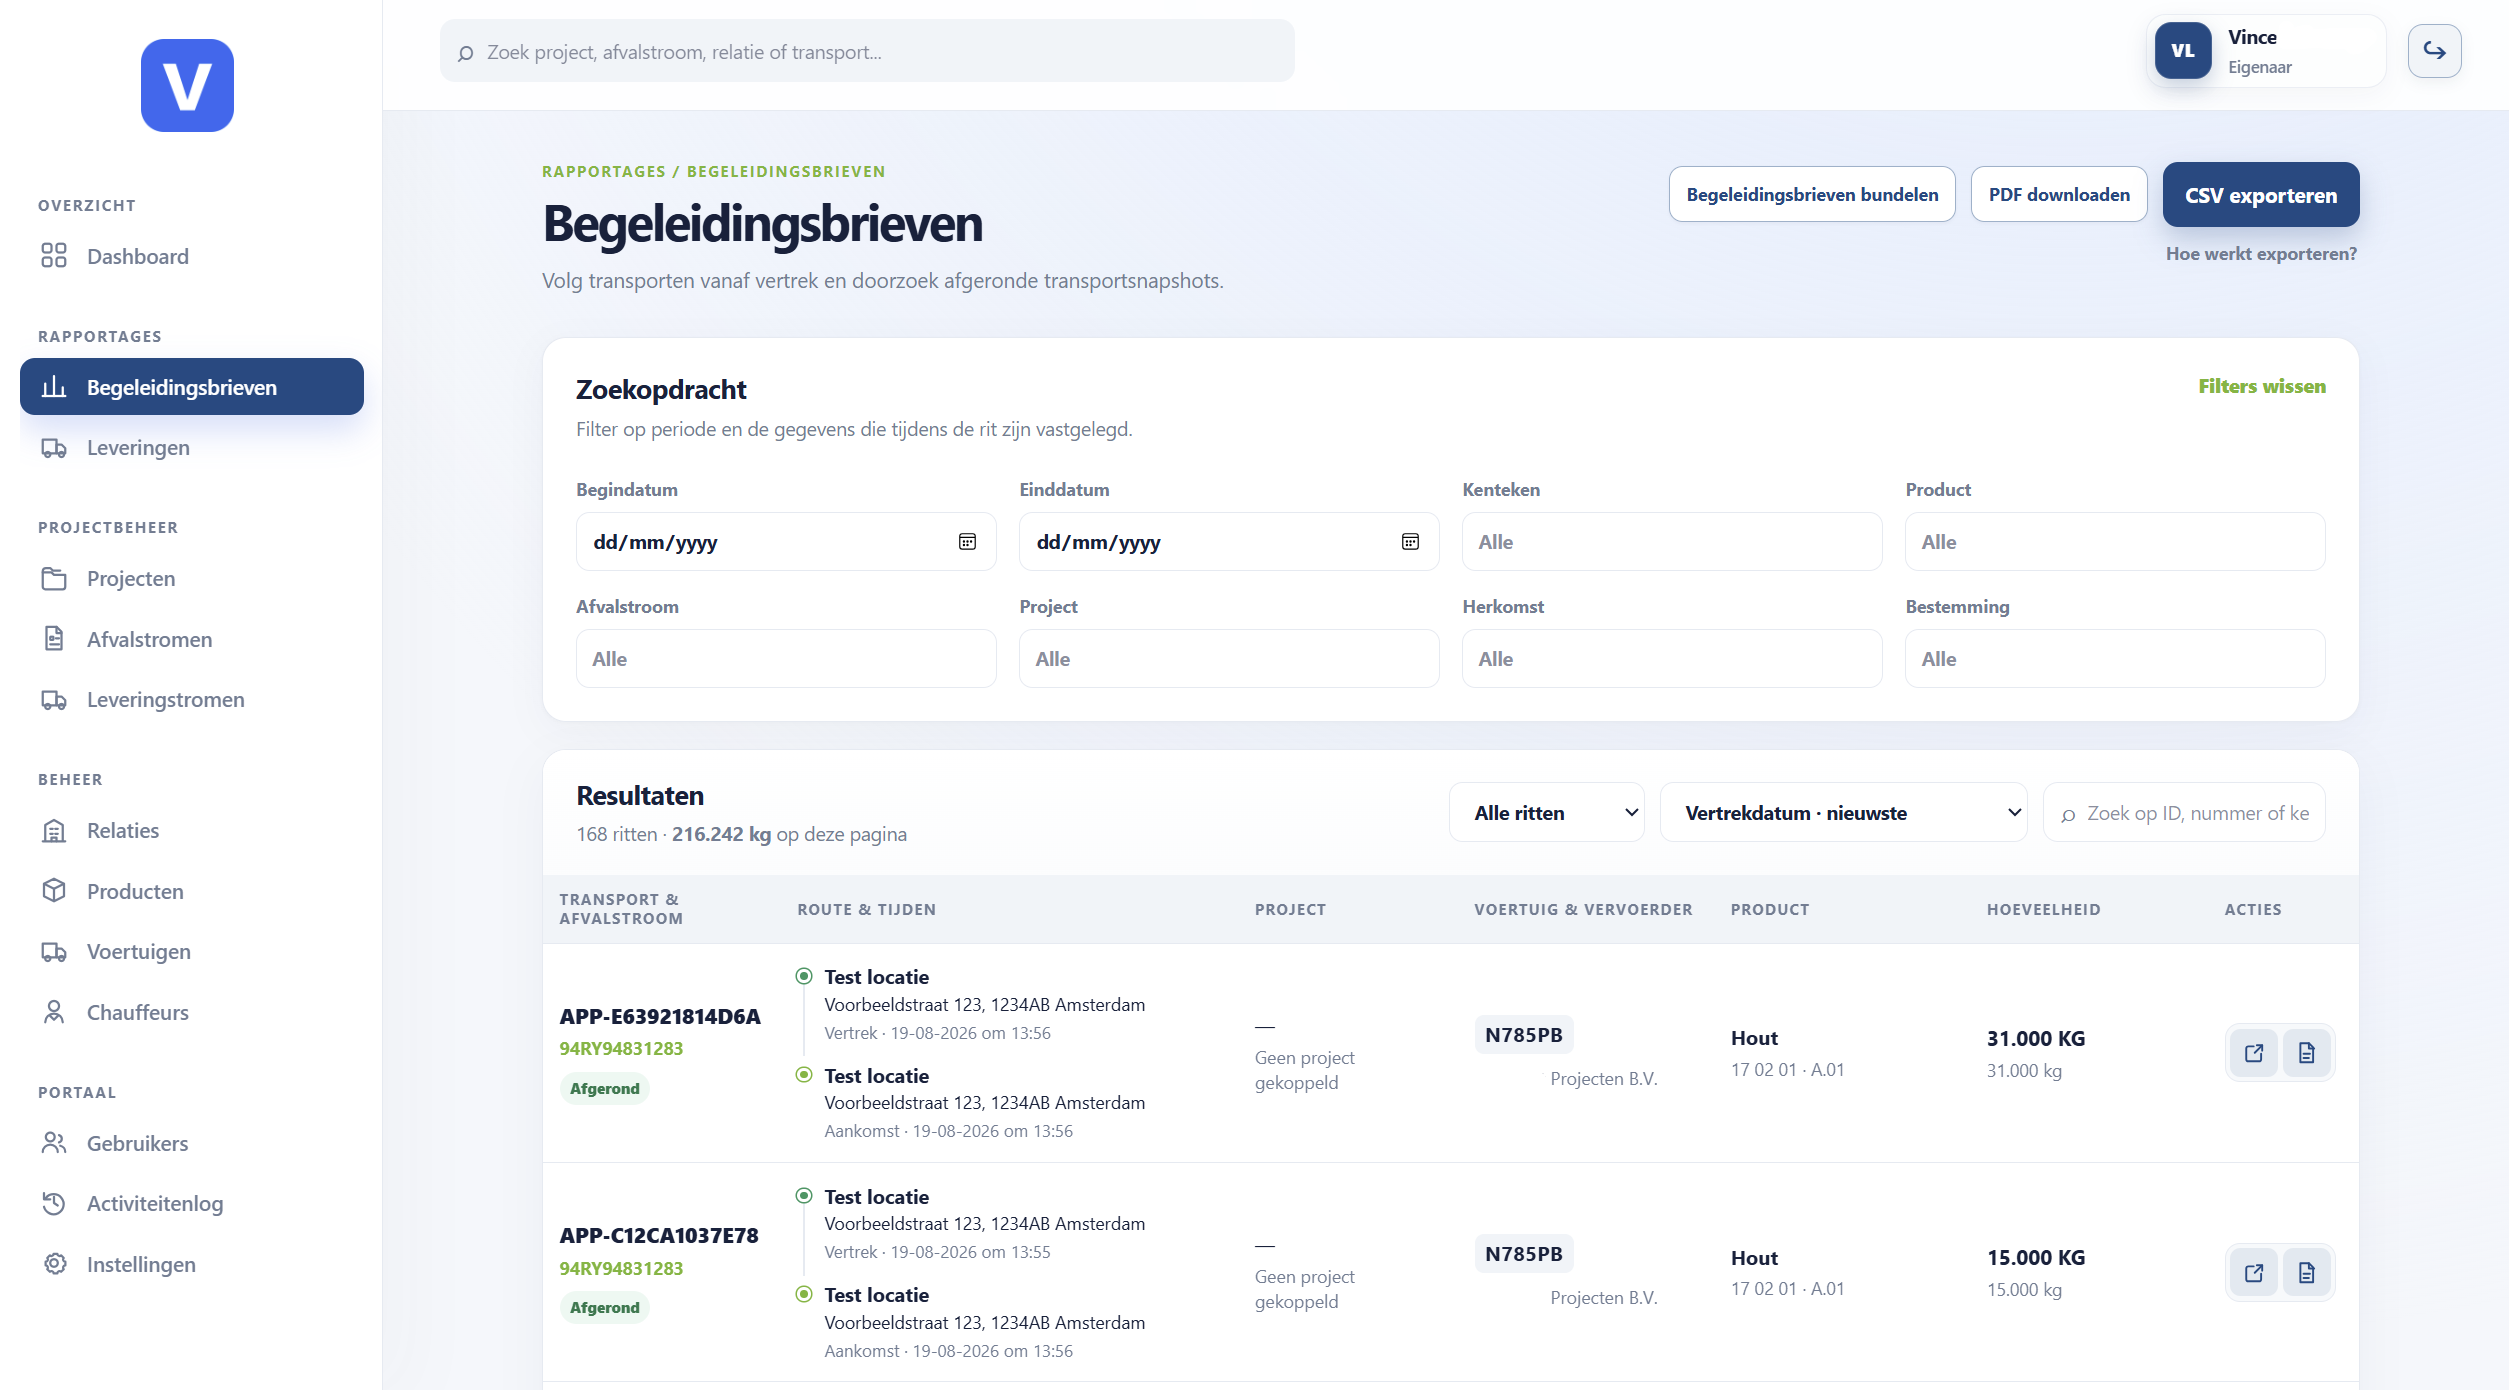The height and width of the screenshot is (1390, 2509).
Task: Click PDF downloaden button
Action: coord(2059,195)
